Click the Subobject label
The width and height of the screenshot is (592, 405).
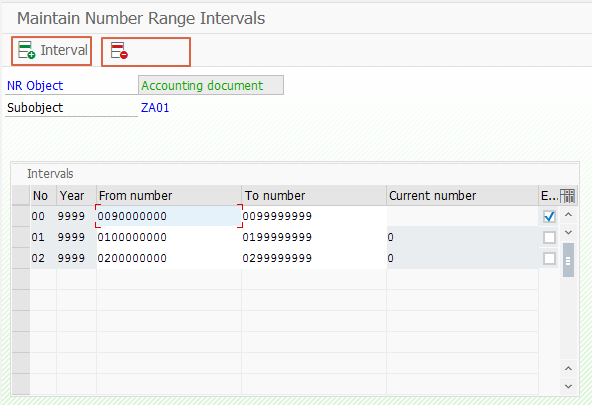35,108
